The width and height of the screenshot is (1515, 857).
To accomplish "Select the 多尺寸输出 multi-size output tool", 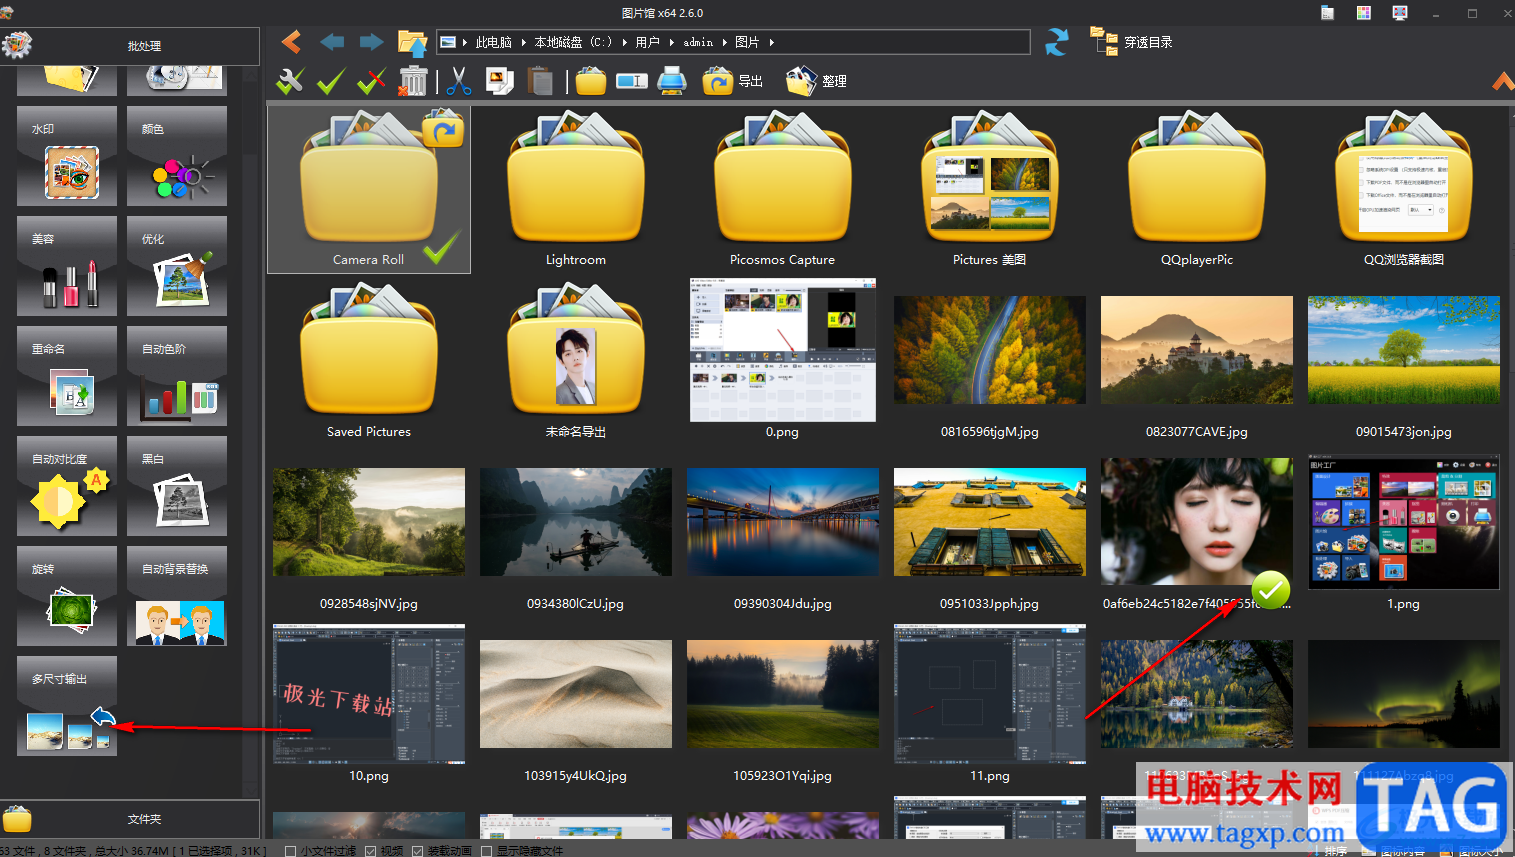I will click(67, 706).
